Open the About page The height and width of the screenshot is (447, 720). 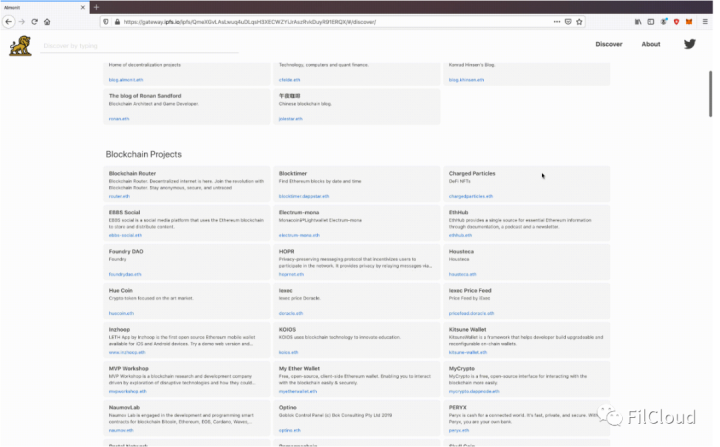click(x=651, y=44)
